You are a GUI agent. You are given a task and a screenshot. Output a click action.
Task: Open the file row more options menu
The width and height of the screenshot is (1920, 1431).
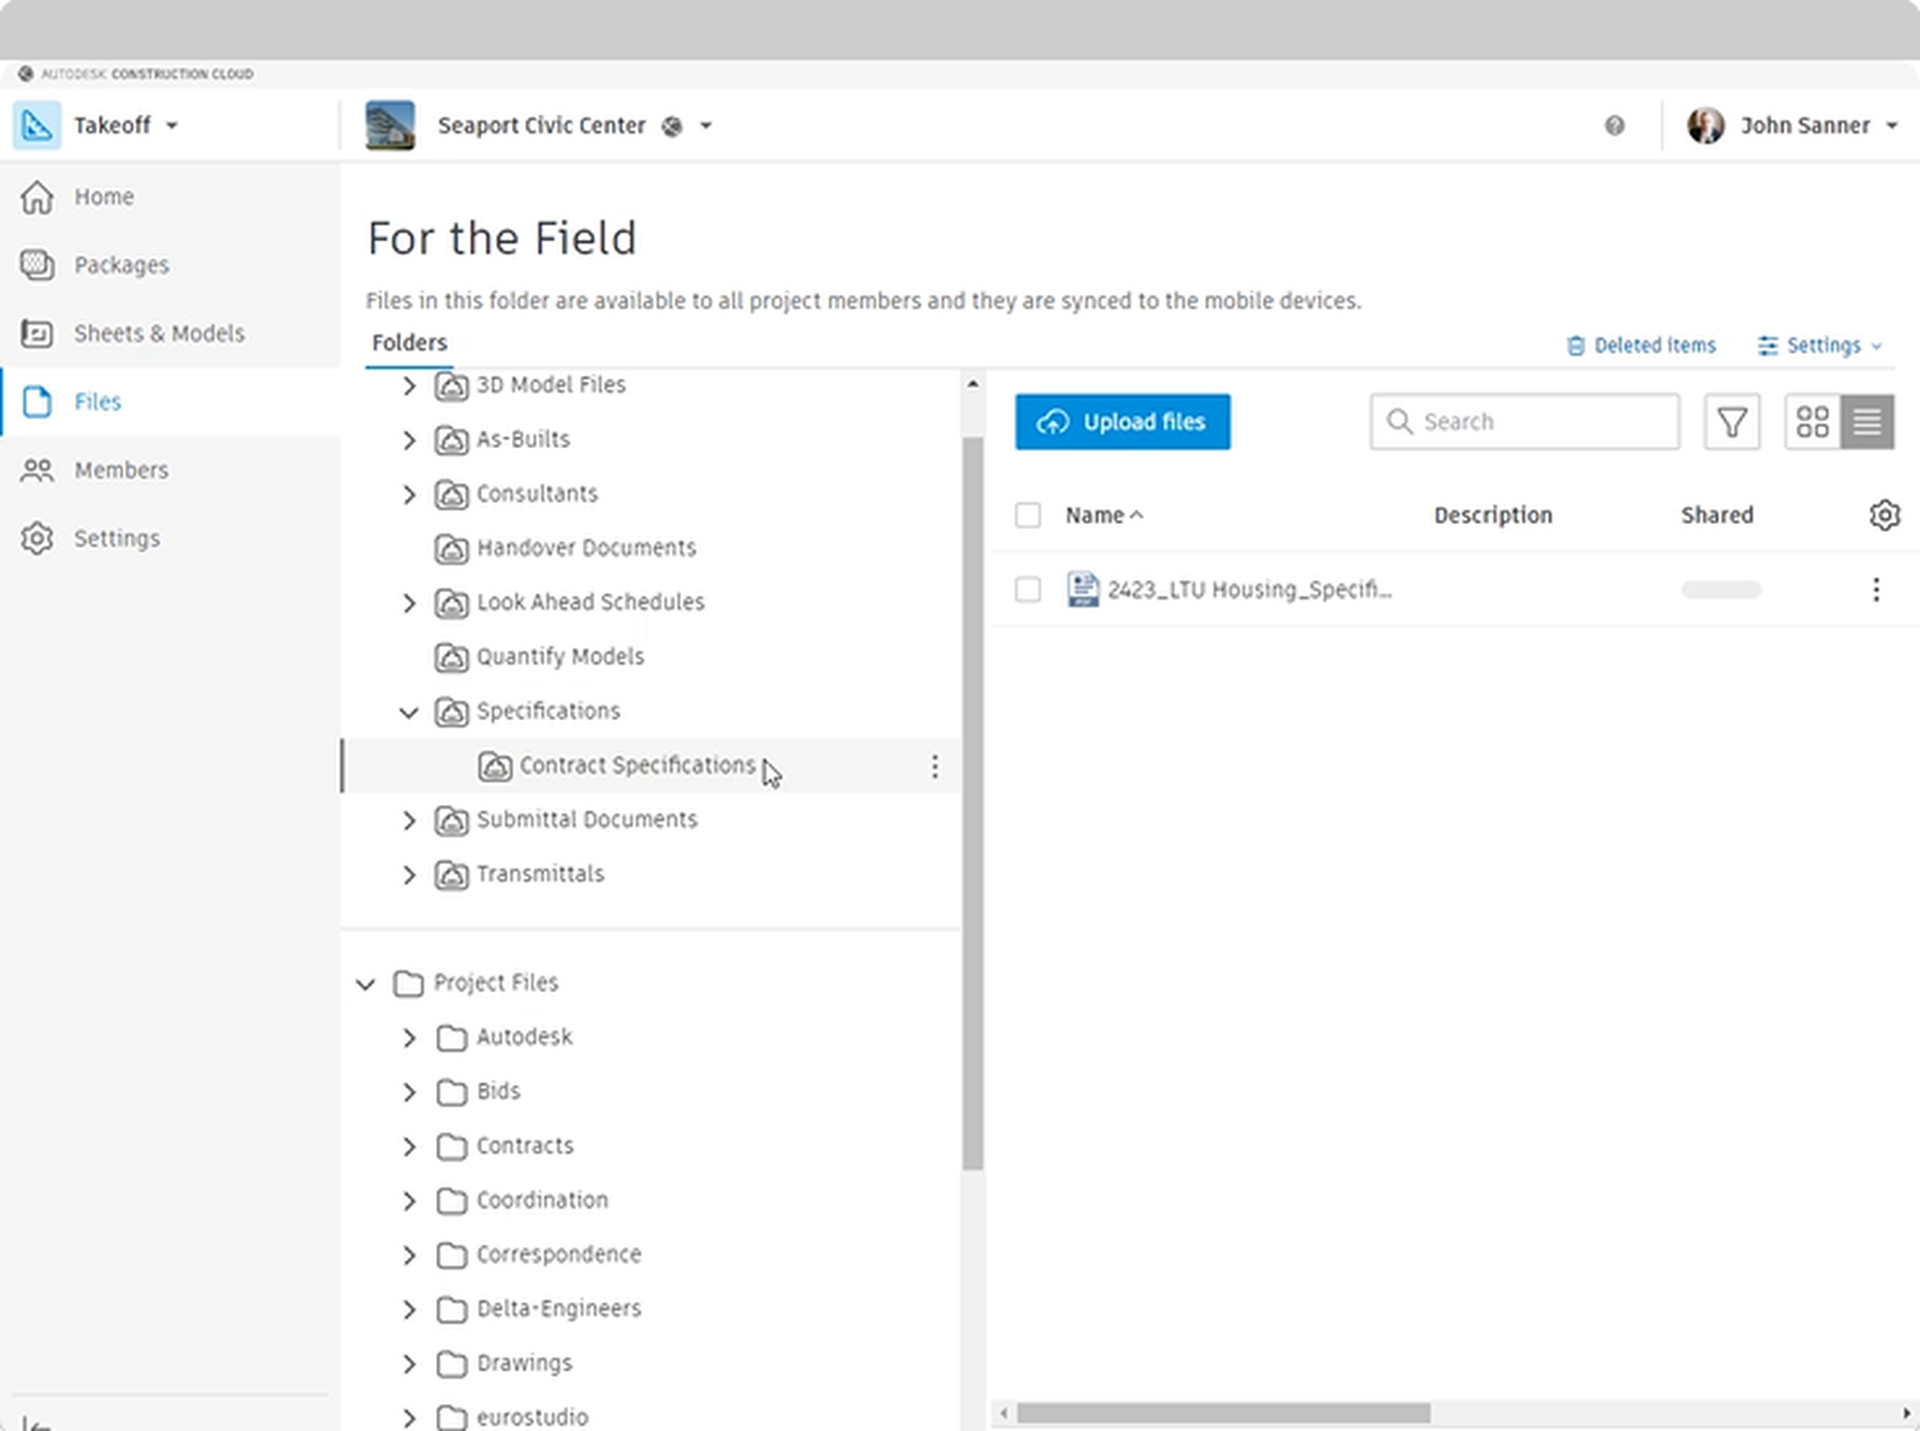coord(1876,589)
